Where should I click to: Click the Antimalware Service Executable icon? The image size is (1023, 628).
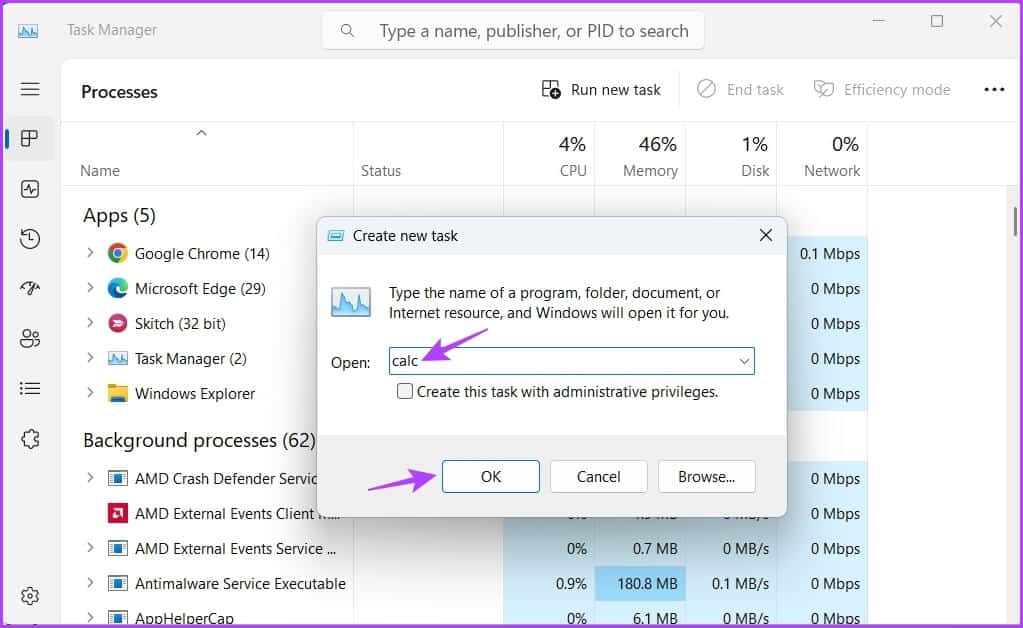click(117, 583)
